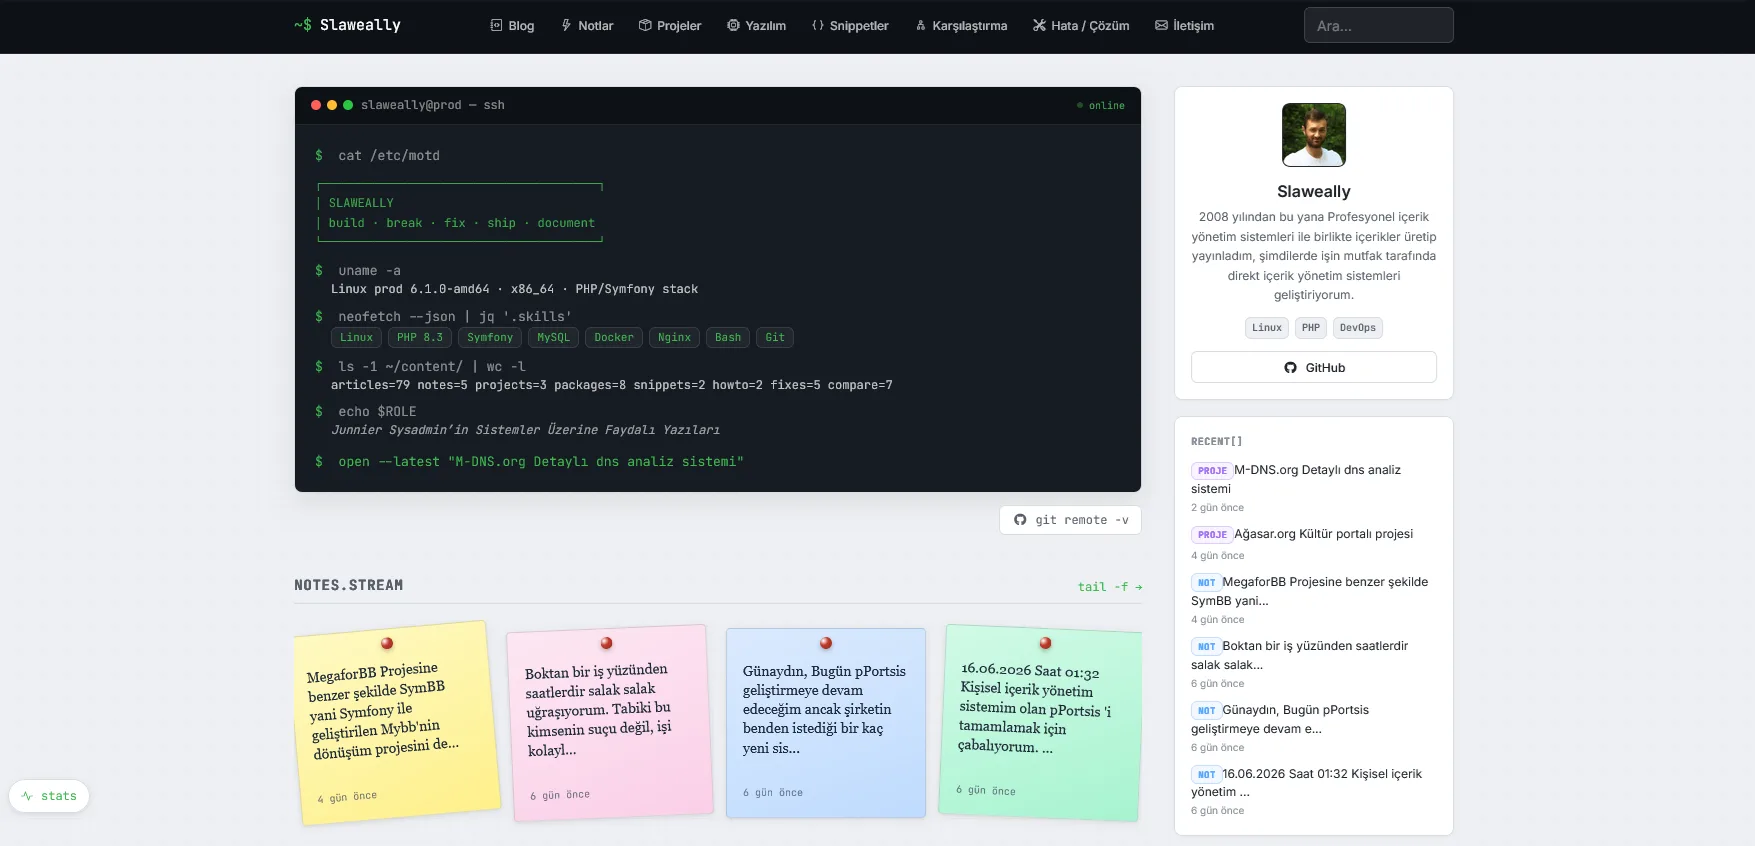The image size is (1755, 846).
Task: Click the Slaweally profile avatar
Action: click(1314, 135)
